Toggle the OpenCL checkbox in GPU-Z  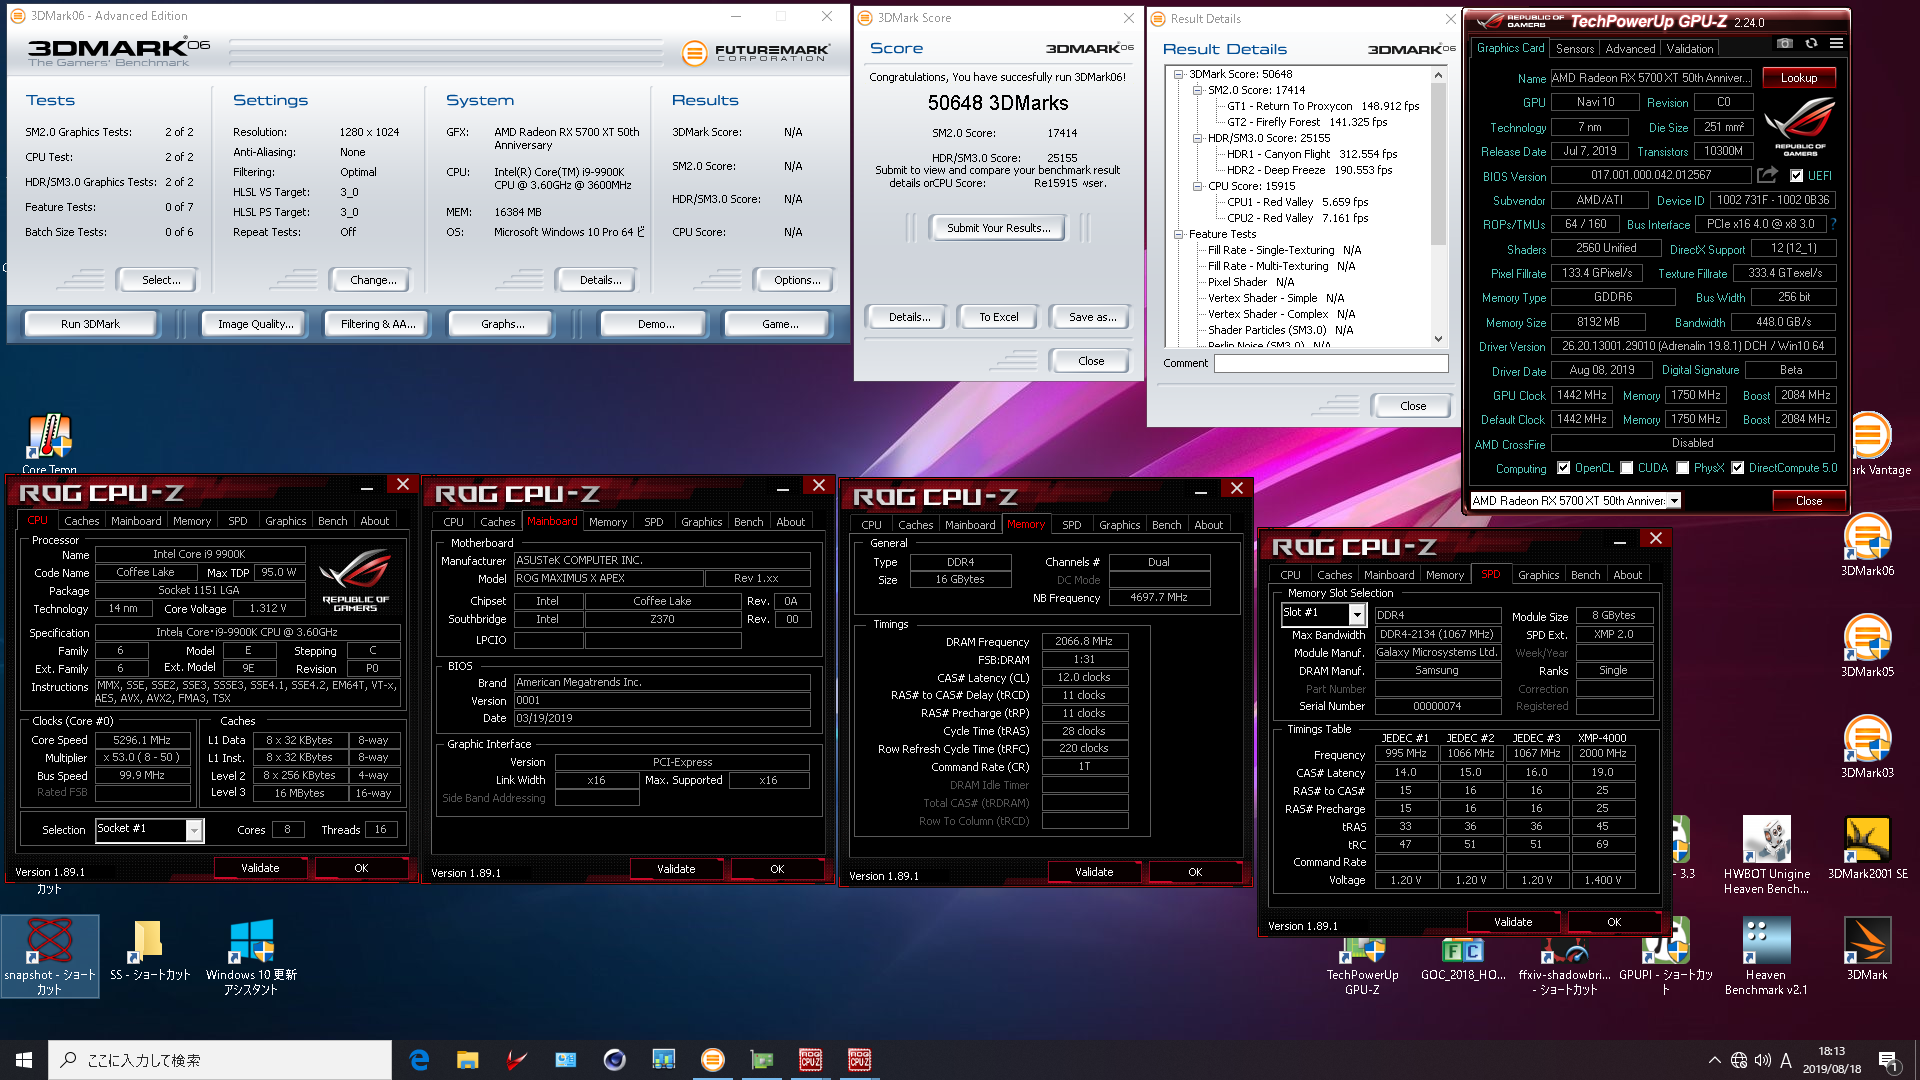click(x=1563, y=468)
